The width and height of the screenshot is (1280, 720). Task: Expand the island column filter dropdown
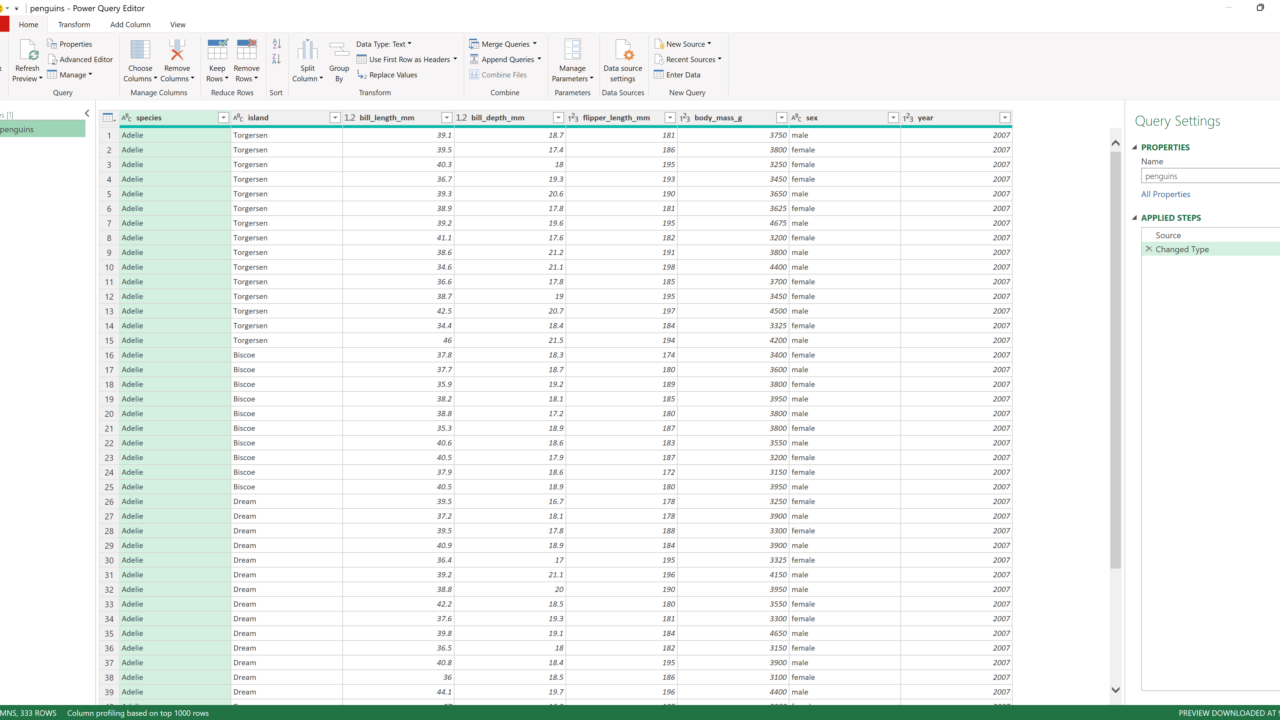(x=335, y=118)
